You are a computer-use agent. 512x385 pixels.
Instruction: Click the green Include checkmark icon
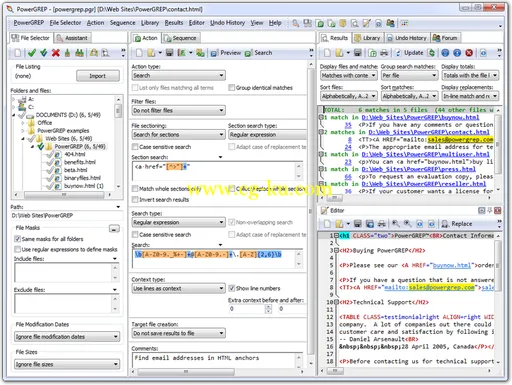tap(32, 53)
